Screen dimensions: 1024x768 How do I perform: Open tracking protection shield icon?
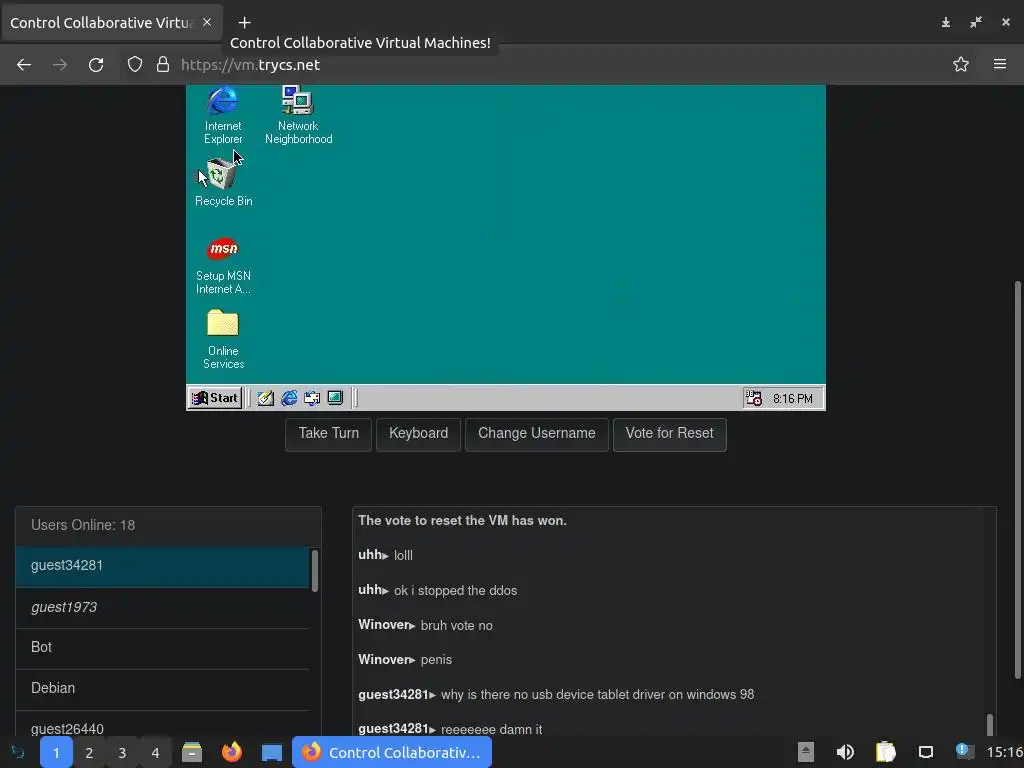(135, 65)
